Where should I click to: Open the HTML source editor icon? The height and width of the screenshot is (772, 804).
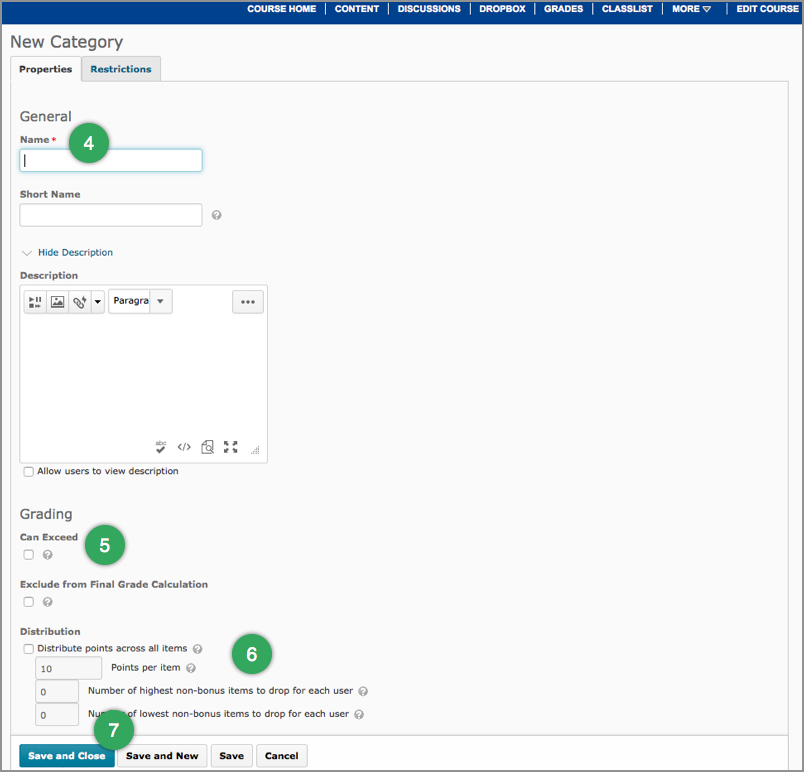[x=184, y=447]
